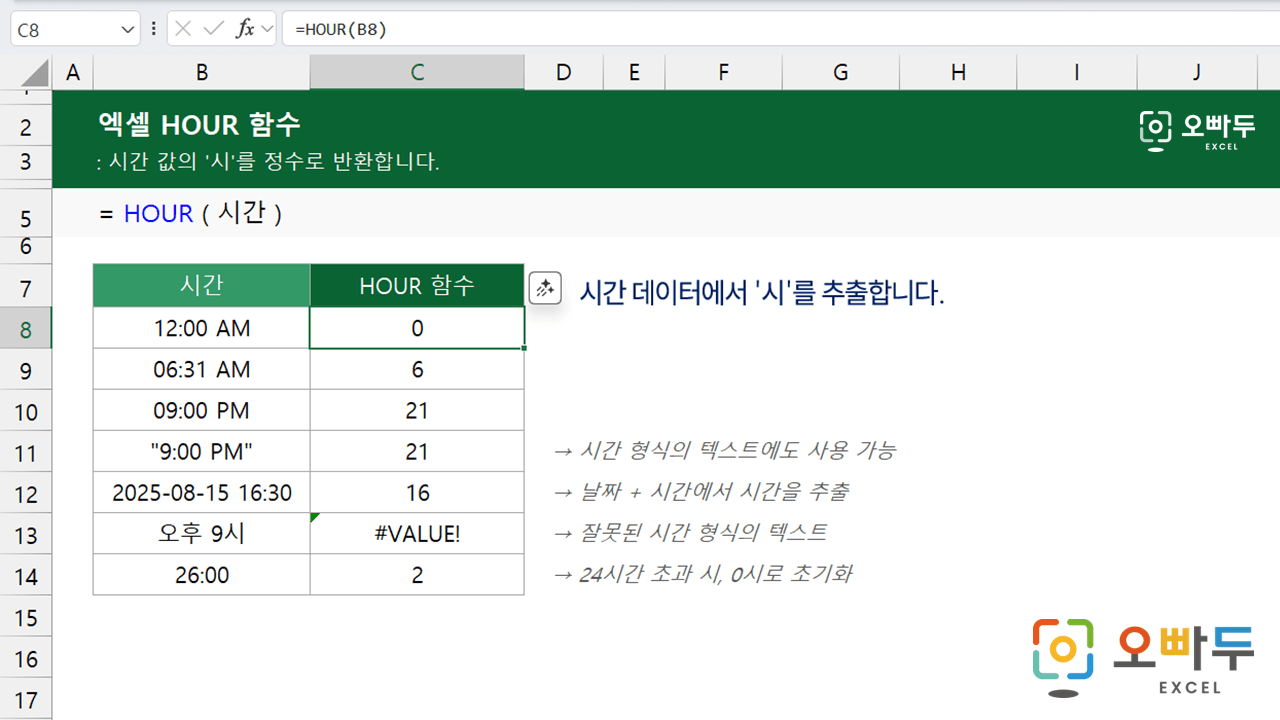Click the colorful 오빠두 logo at bottom right
This screenshot has width=1280, height=720.
[x=1143, y=656]
